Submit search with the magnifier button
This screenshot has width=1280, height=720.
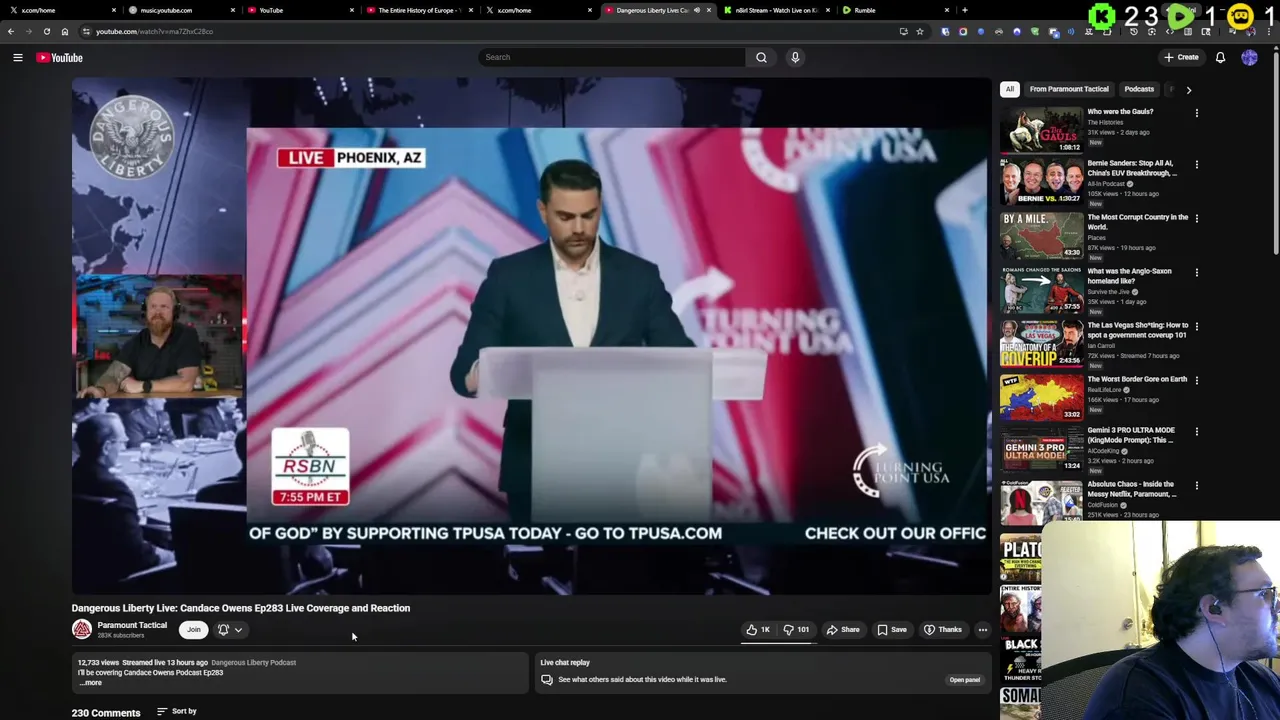(761, 57)
